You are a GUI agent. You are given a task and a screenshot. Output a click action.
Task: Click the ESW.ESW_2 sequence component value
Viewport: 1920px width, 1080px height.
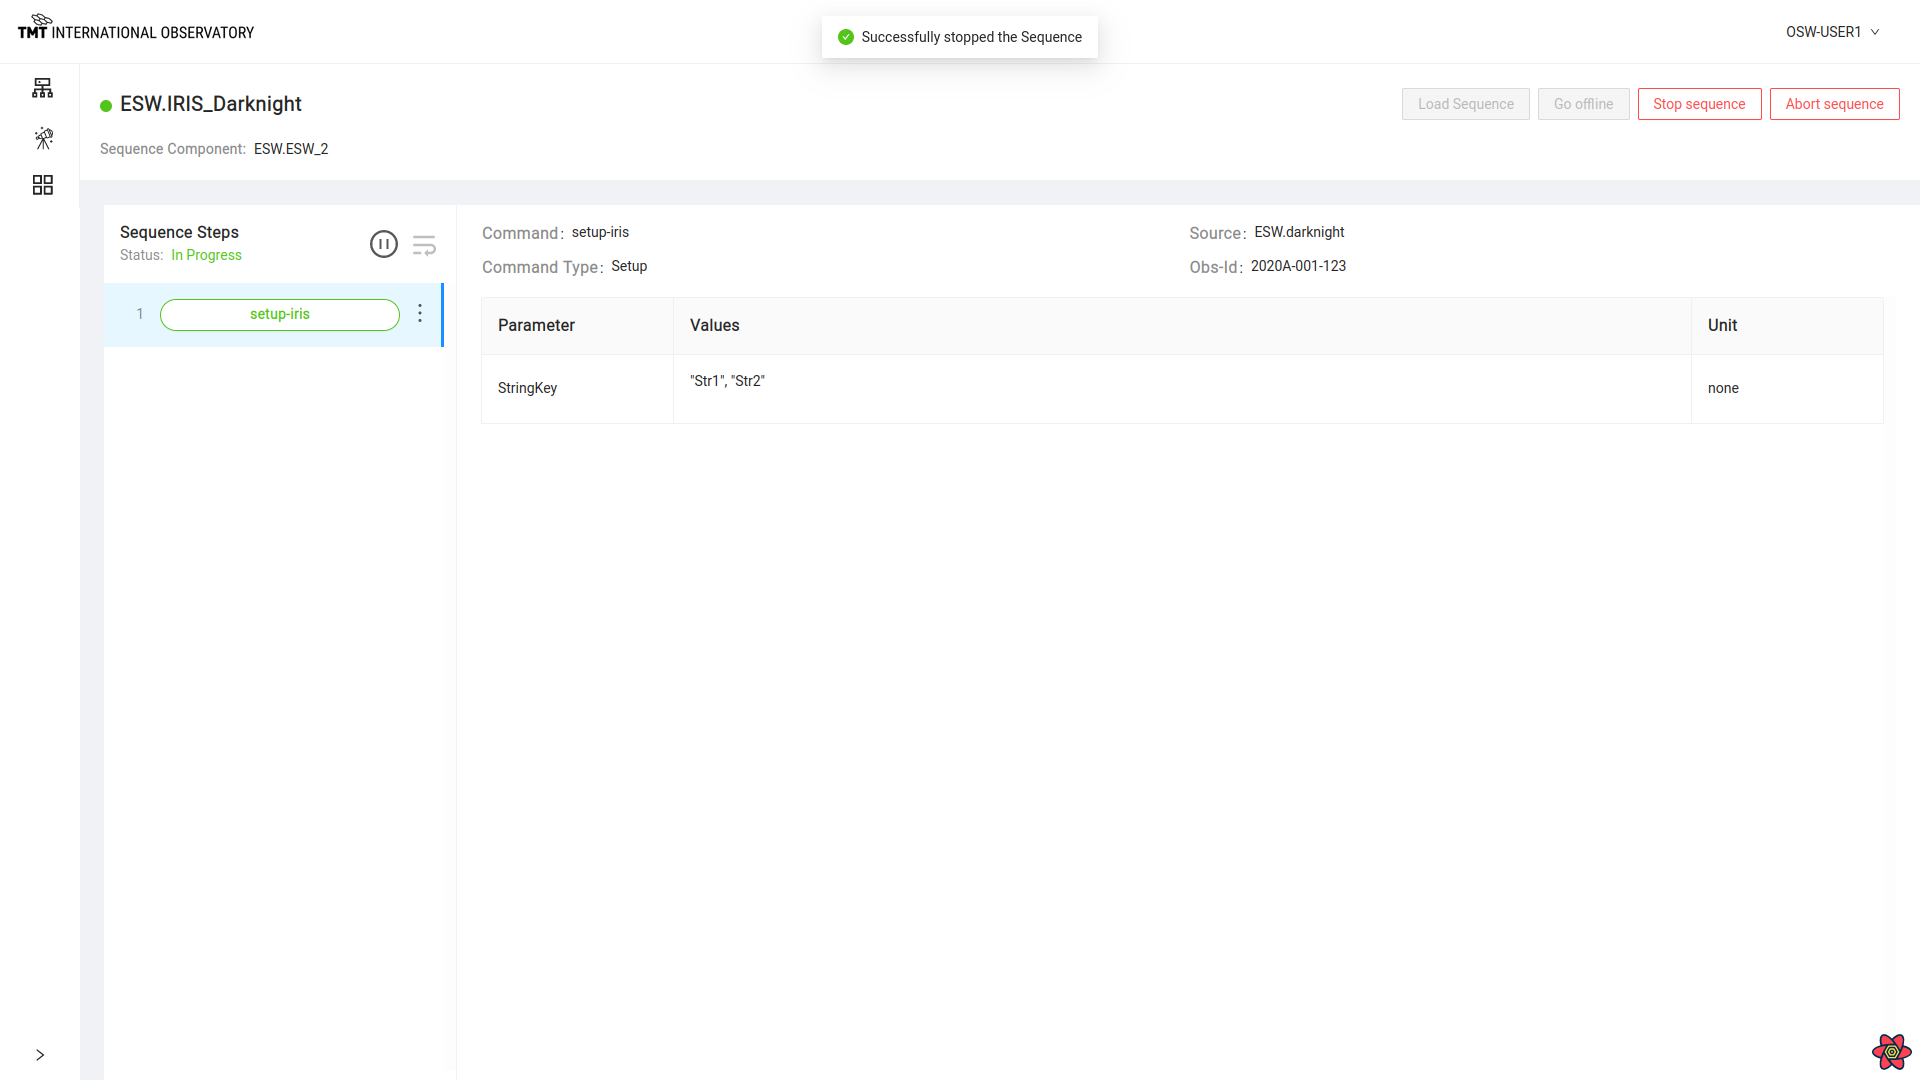[x=291, y=149]
